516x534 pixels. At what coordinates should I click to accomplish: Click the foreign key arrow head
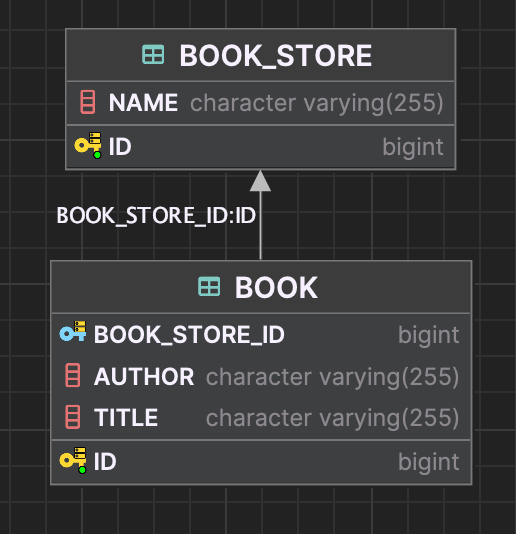[260, 181]
